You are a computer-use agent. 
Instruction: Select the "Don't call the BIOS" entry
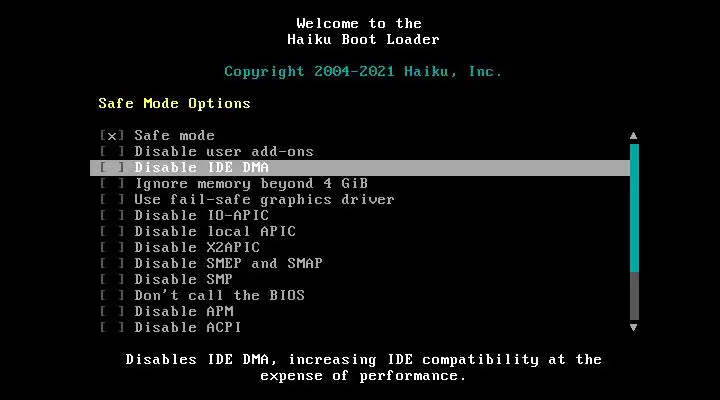tap(219, 295)
